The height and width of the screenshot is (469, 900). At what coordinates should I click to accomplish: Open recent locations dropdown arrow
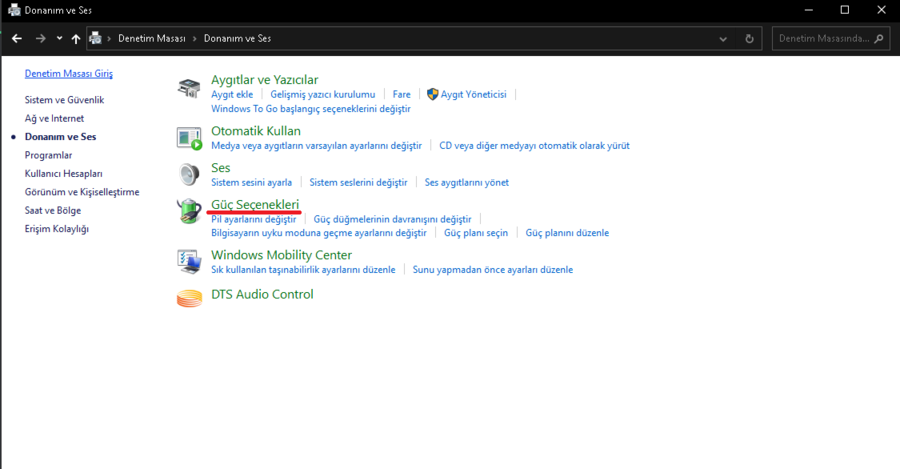click(59, 38)
